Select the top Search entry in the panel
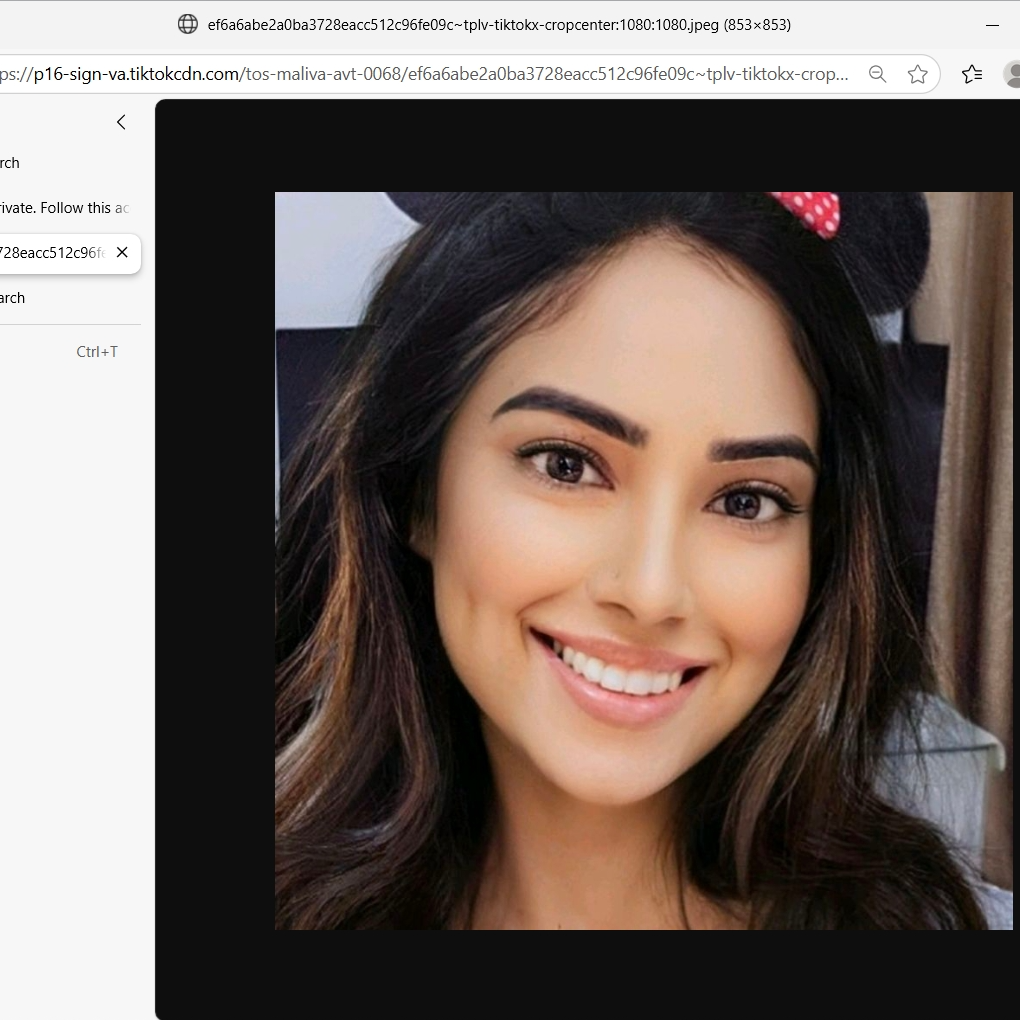This screenshot has height=1020, width=1020. click(x=10, y=162)
